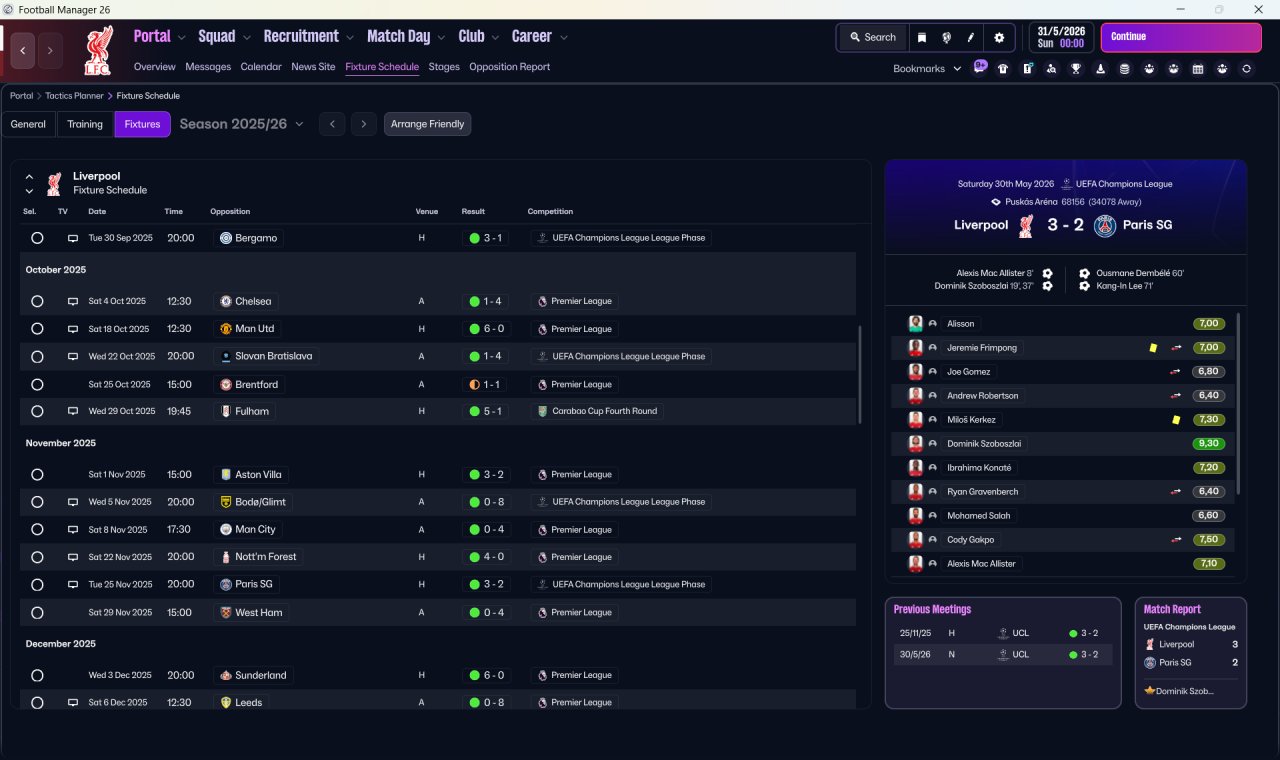Click the trophy competitions shortcut icon
The width and height of the screenshot is (1280, 760).
[x=1076, y=69]
